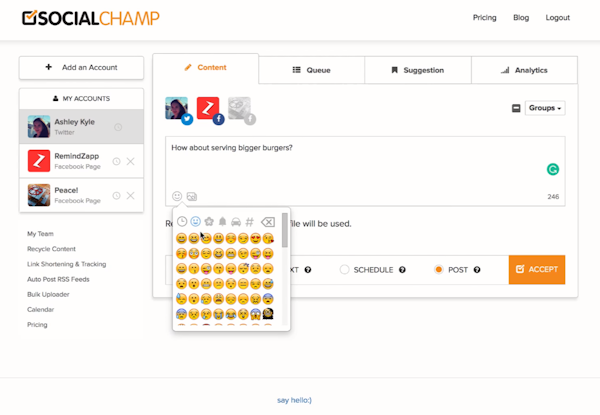Click the clock icon beside Peace! account

[117, 195]
